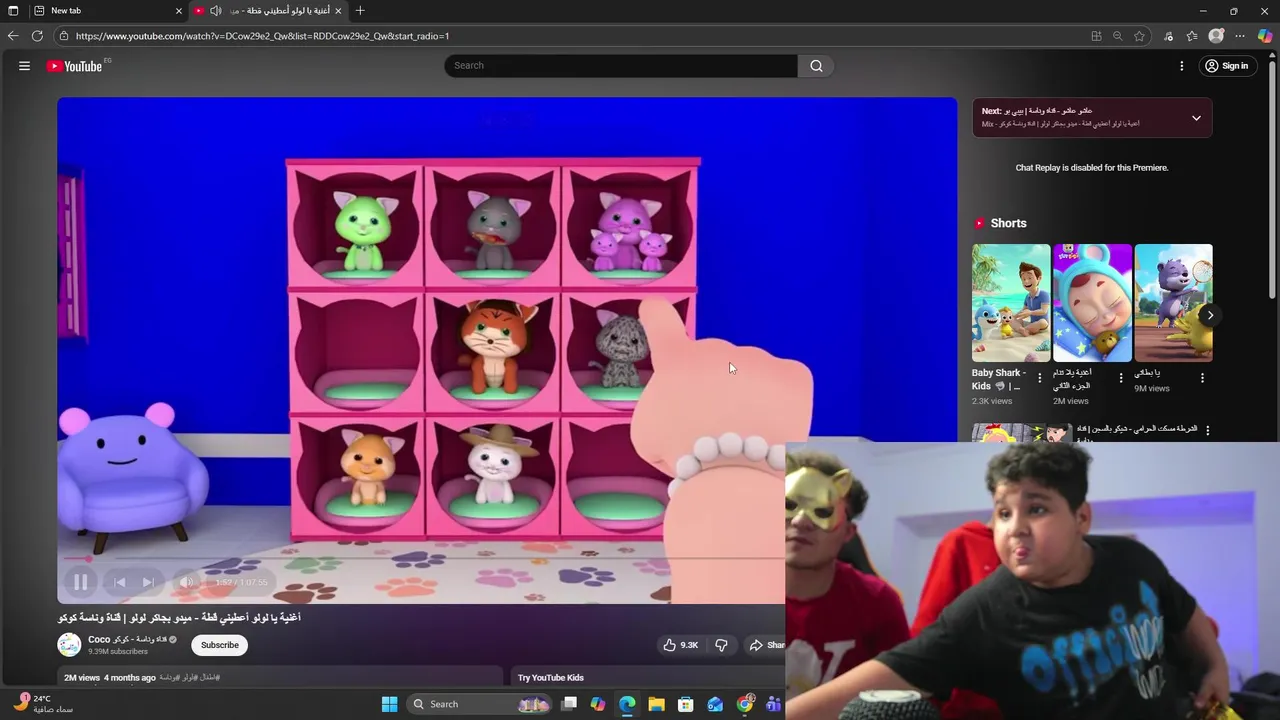Viewport: 1280px width, 720px height.
Task: Click the YouTube search magnifier button
Action: pyautogui.click(x=816, y=66)
